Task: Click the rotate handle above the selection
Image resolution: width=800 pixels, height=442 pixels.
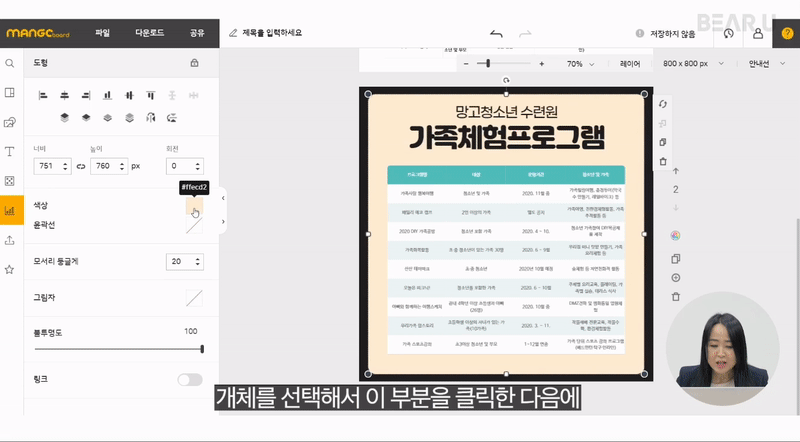Action: (506, 80)
